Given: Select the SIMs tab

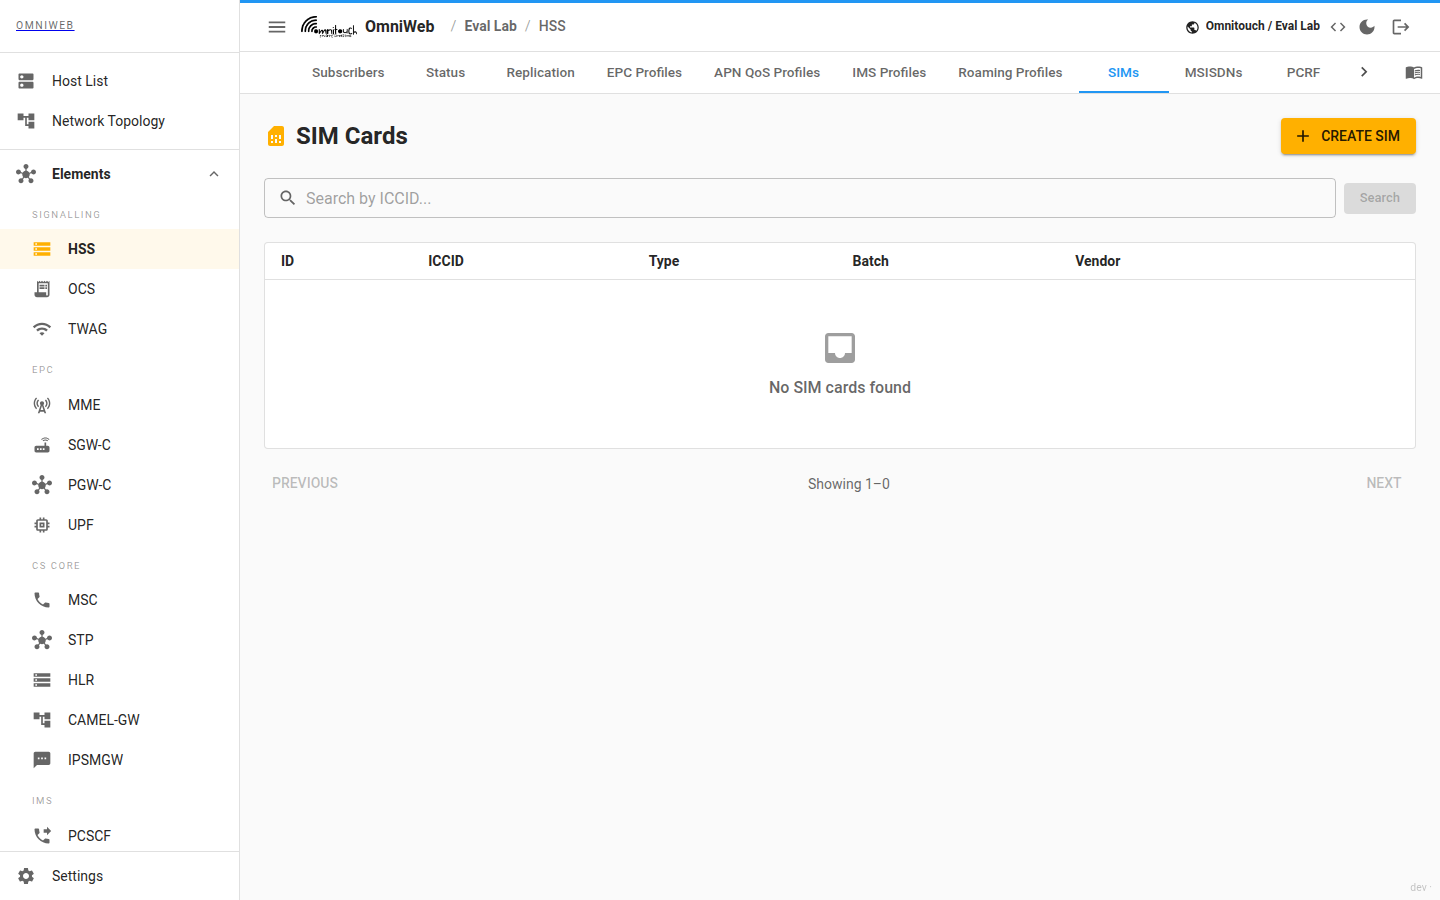Looking at the screenshot, I should pyautogui.click(x=1124, y=73).
